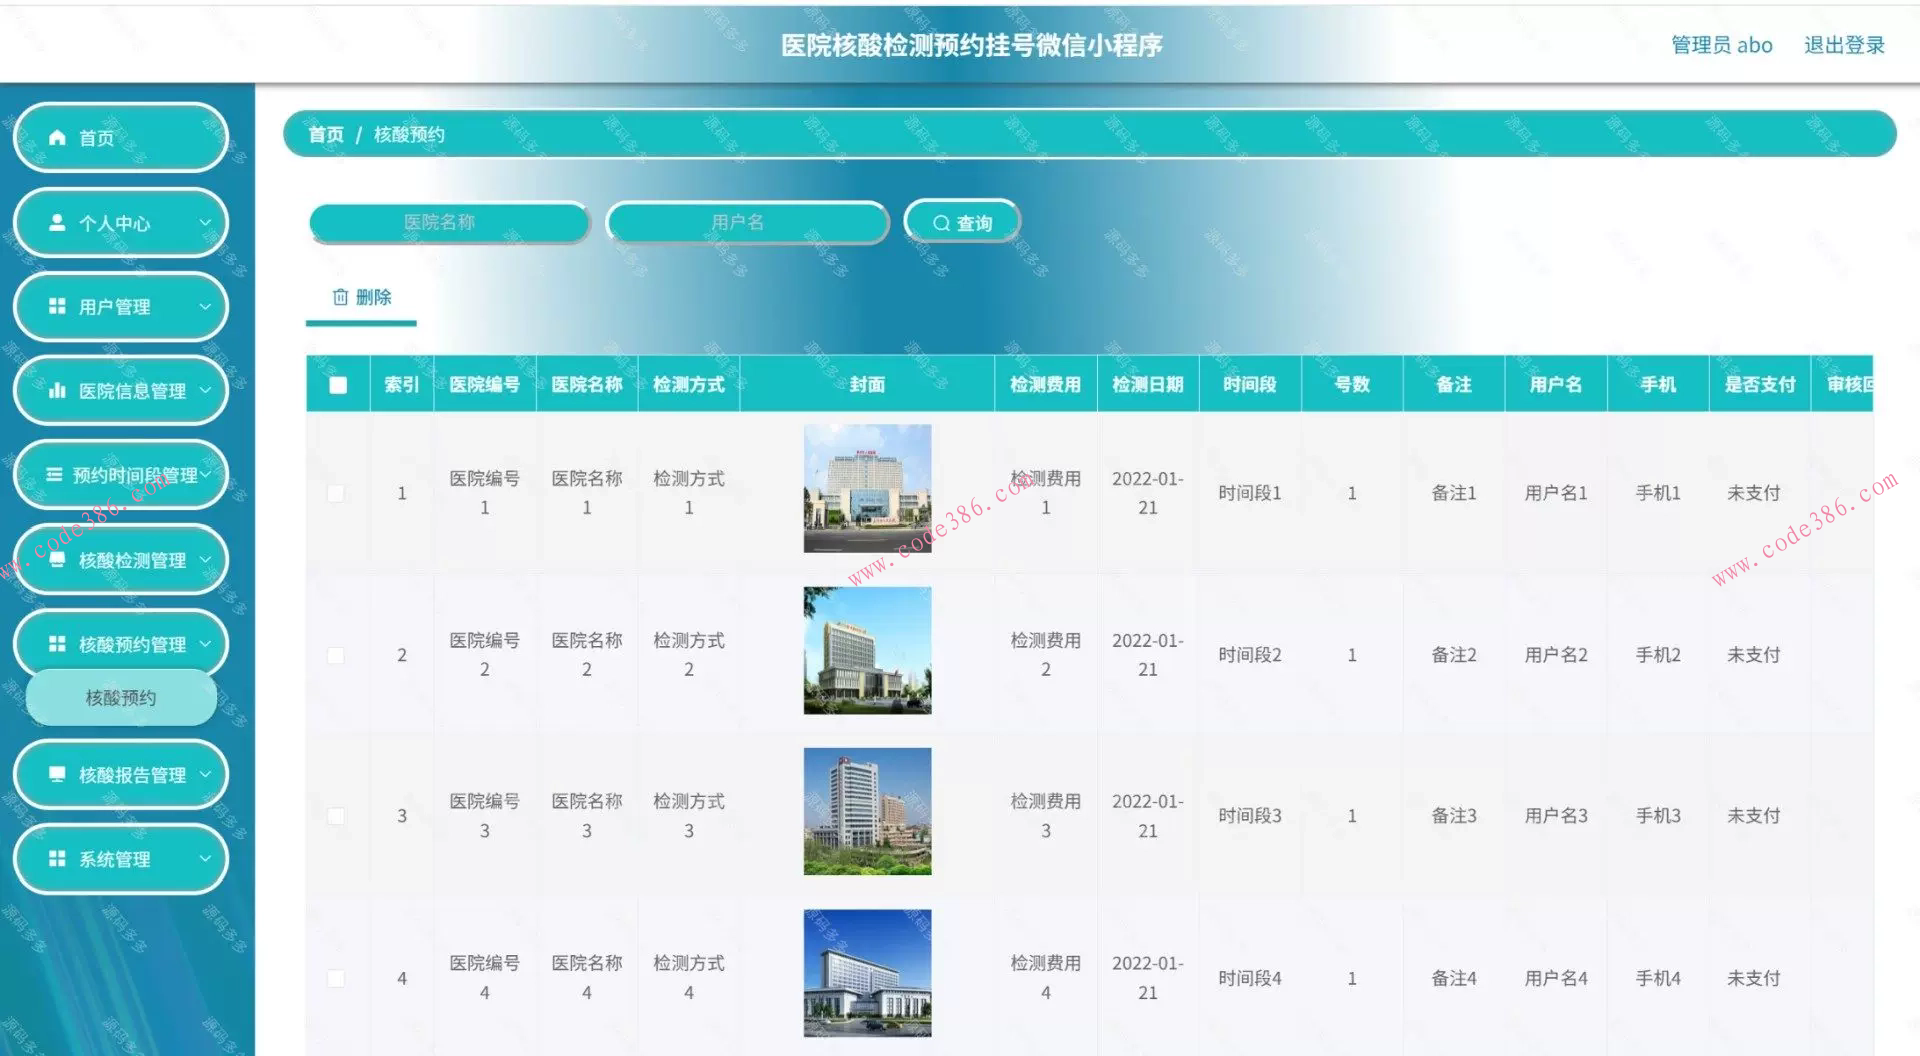This screenshot has width=1920, height=1056.
Task: Expand the 核酸检测管理 chevron
Action: [x=205, y=559]
